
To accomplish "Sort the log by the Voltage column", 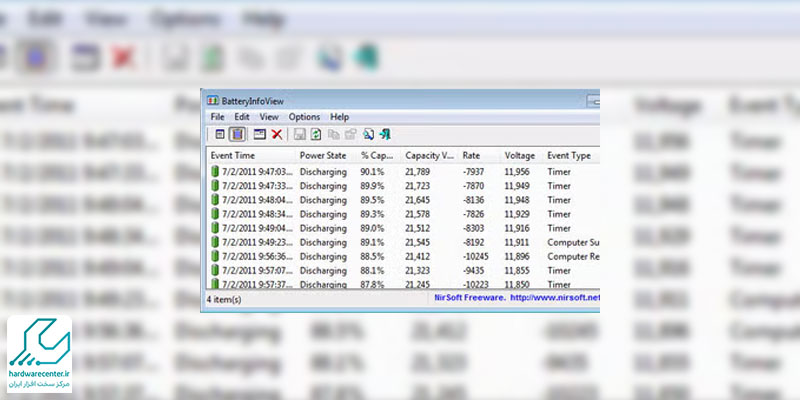I will 520,156.
